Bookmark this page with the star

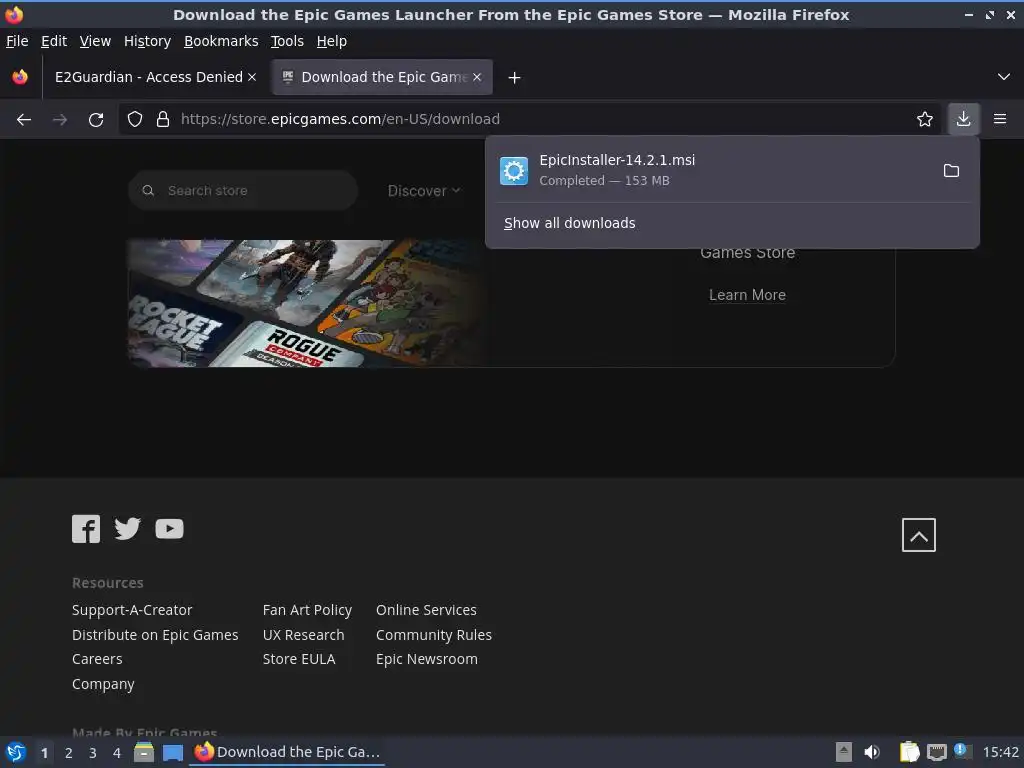(925, 119)
